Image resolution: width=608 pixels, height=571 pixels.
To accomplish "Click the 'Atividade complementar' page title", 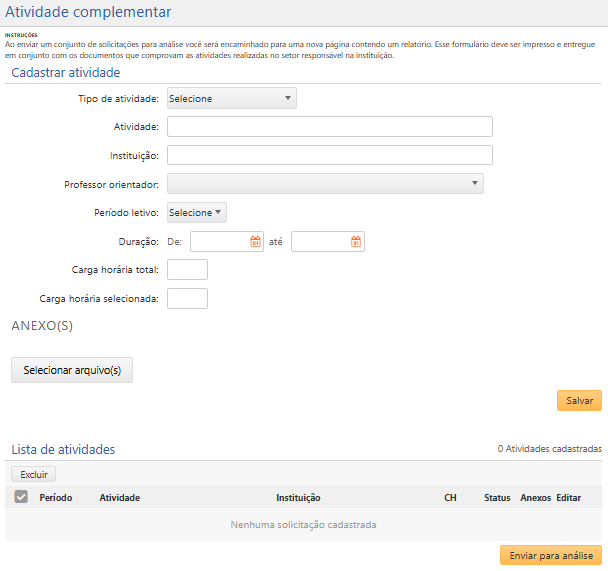I will 88,12.
